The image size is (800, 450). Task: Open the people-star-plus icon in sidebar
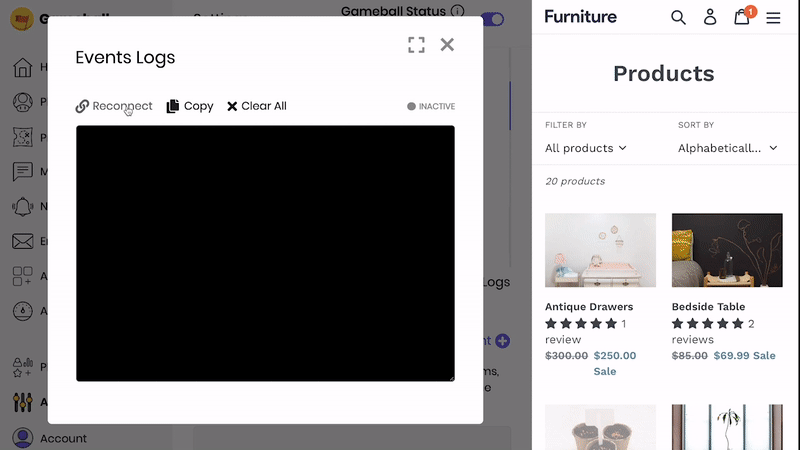22,367
